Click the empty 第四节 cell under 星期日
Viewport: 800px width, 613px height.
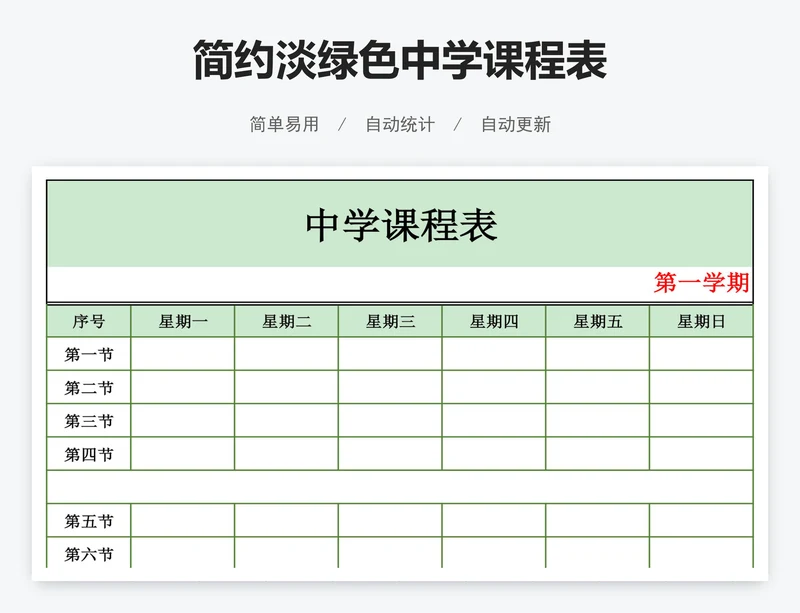click(701, 454)
